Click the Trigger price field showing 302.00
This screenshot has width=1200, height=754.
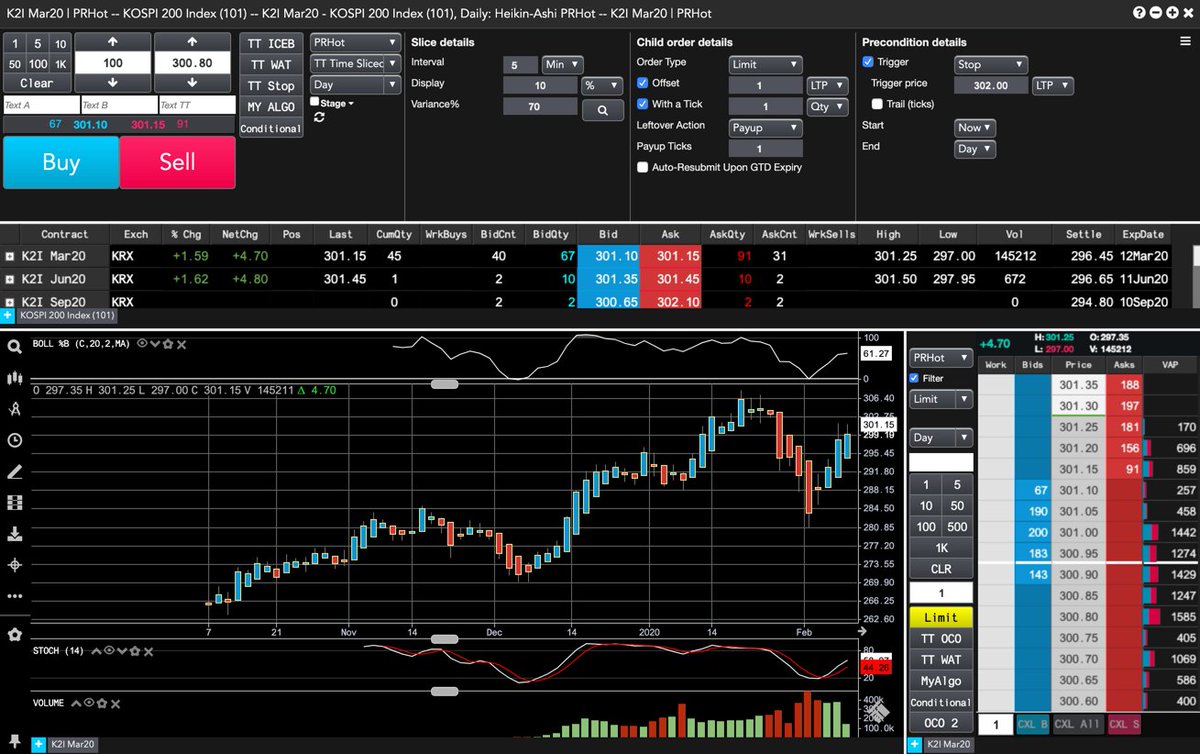(991, 86)
